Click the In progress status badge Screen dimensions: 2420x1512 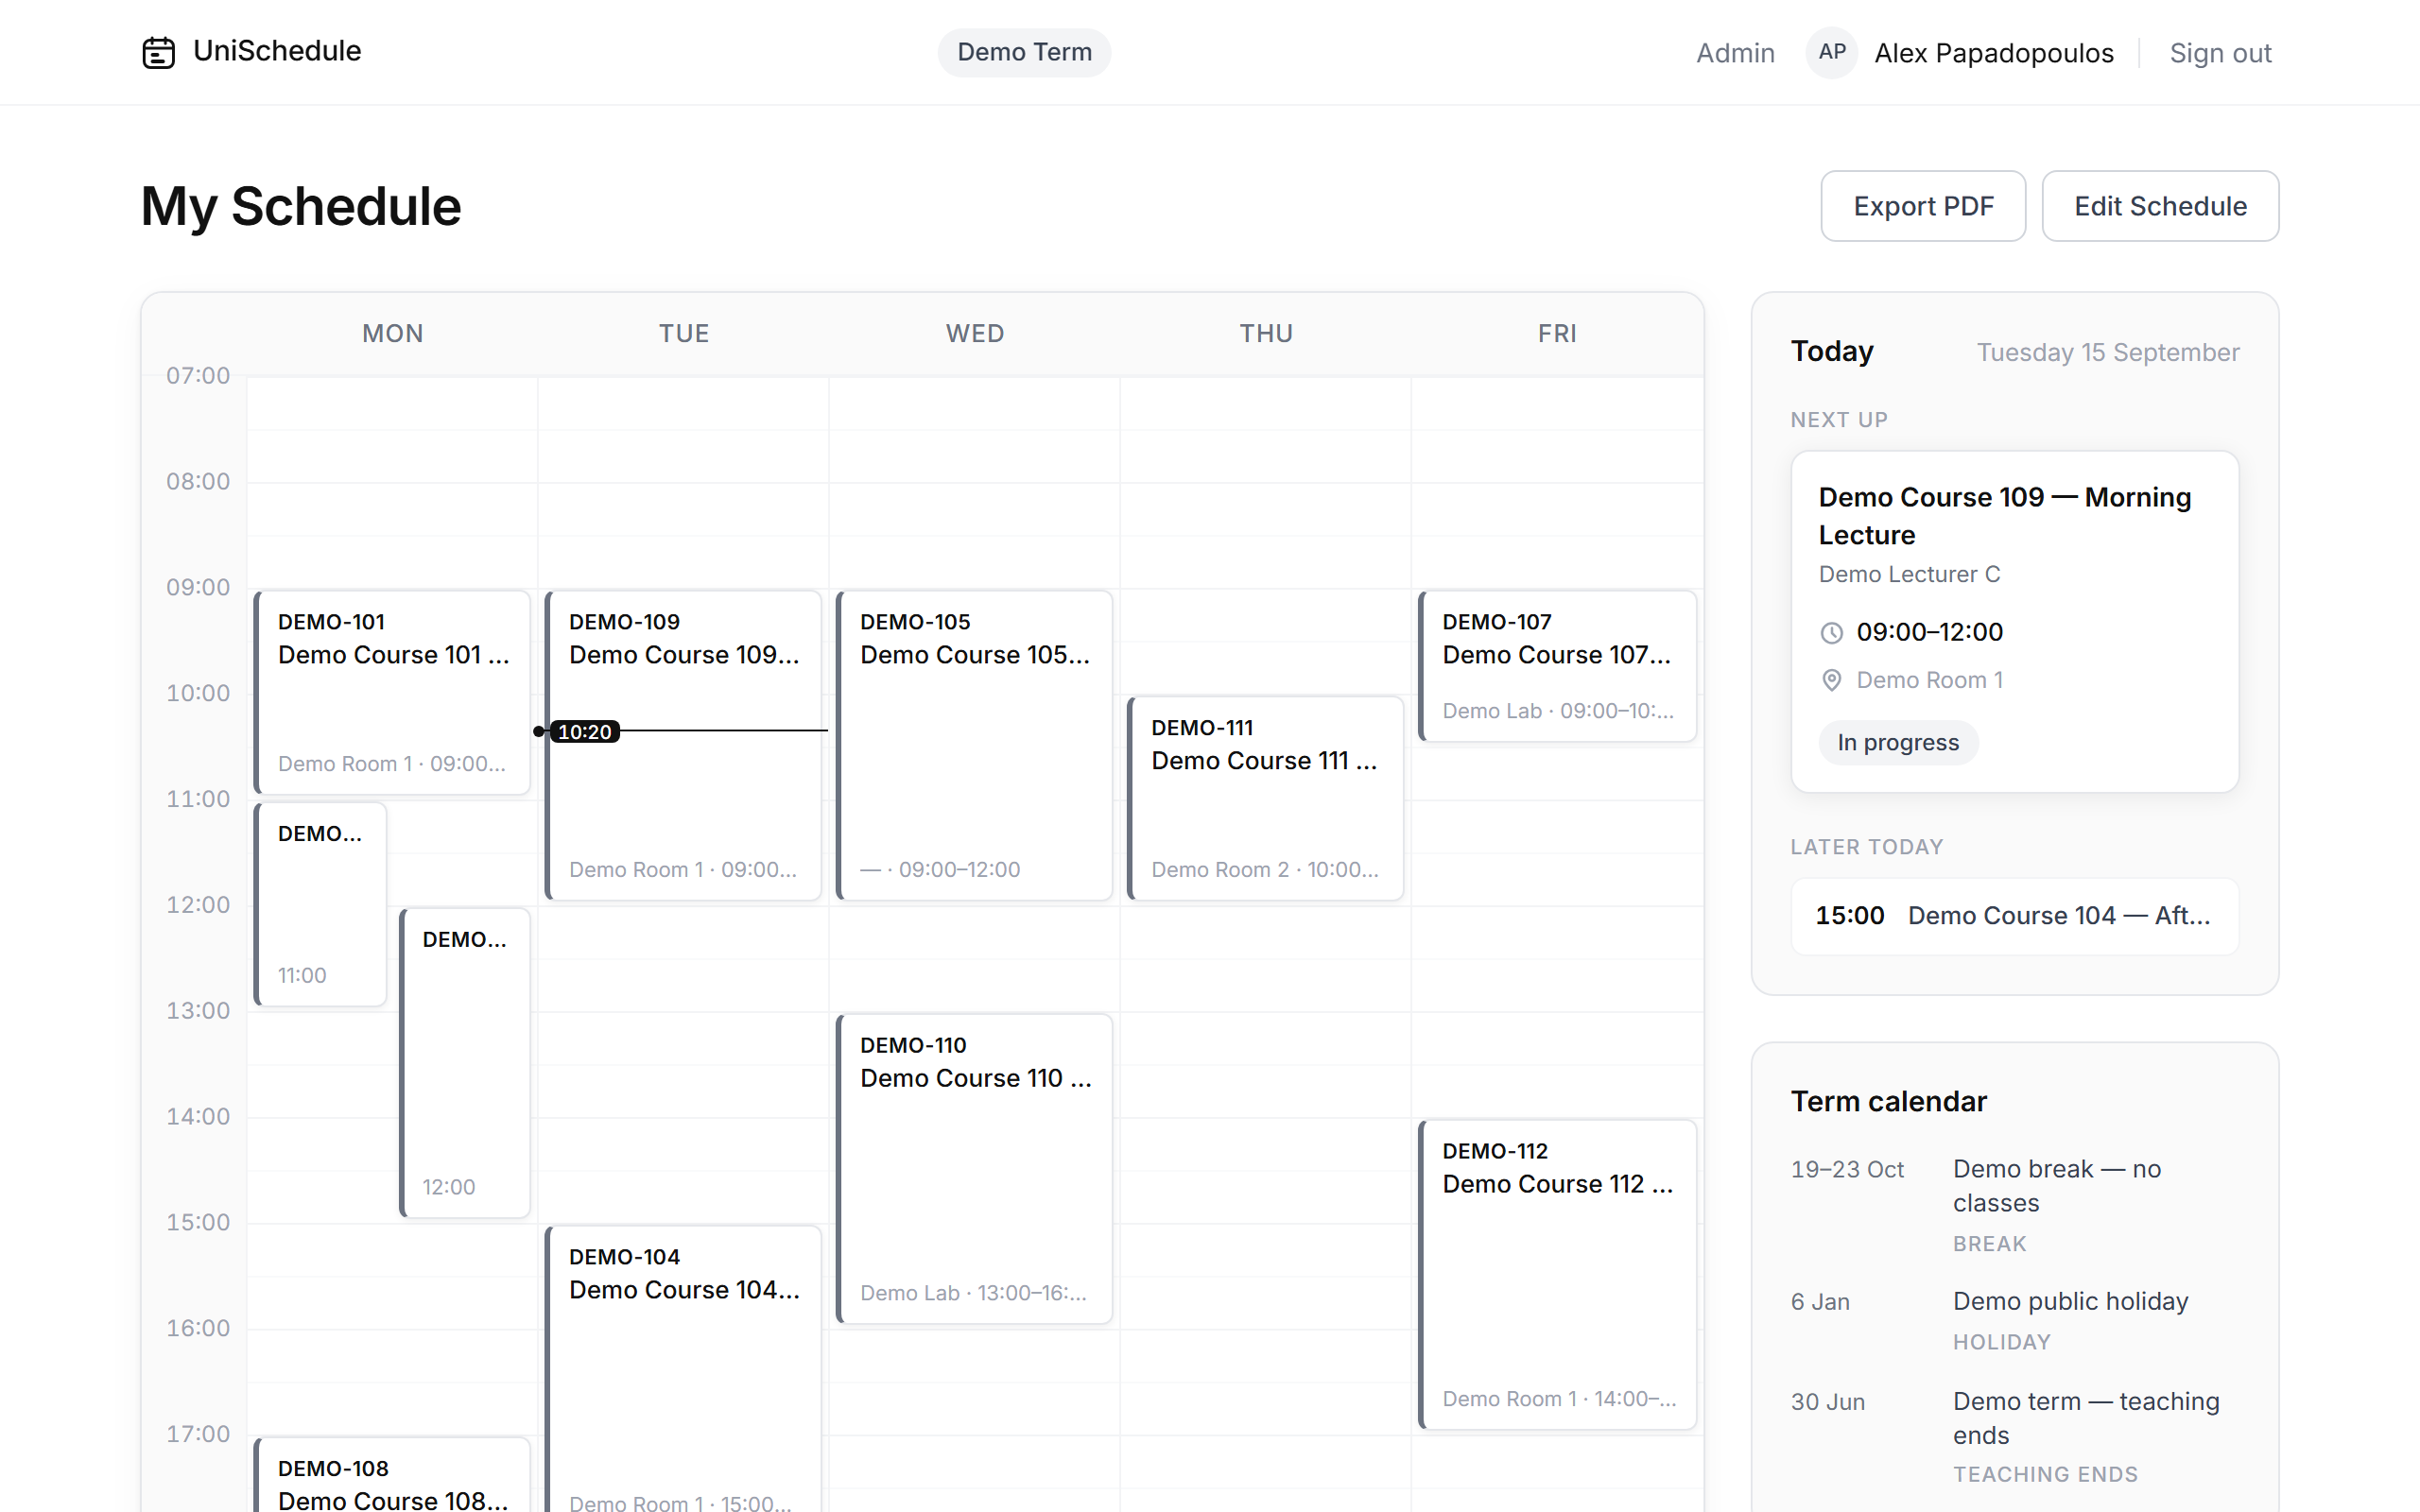coord(1897,743)
